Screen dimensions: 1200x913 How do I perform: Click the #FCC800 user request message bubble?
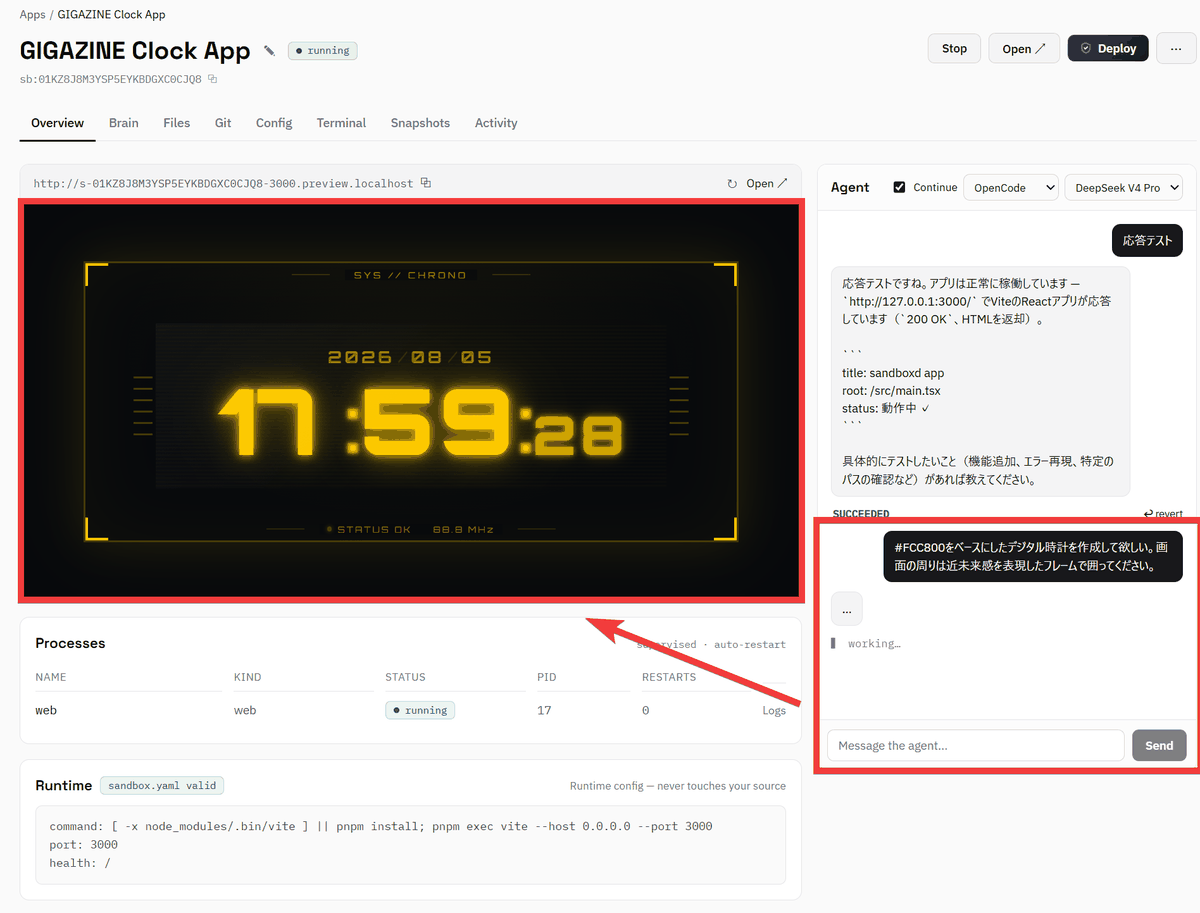pyautogui.click(x=1032, y=556)
